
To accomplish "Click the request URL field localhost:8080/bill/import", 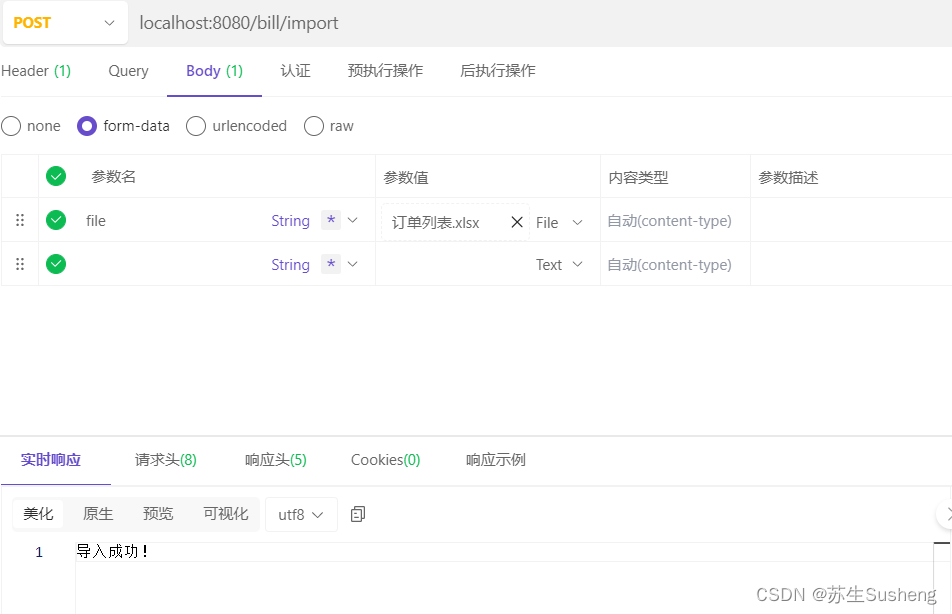I will point(239,23).
